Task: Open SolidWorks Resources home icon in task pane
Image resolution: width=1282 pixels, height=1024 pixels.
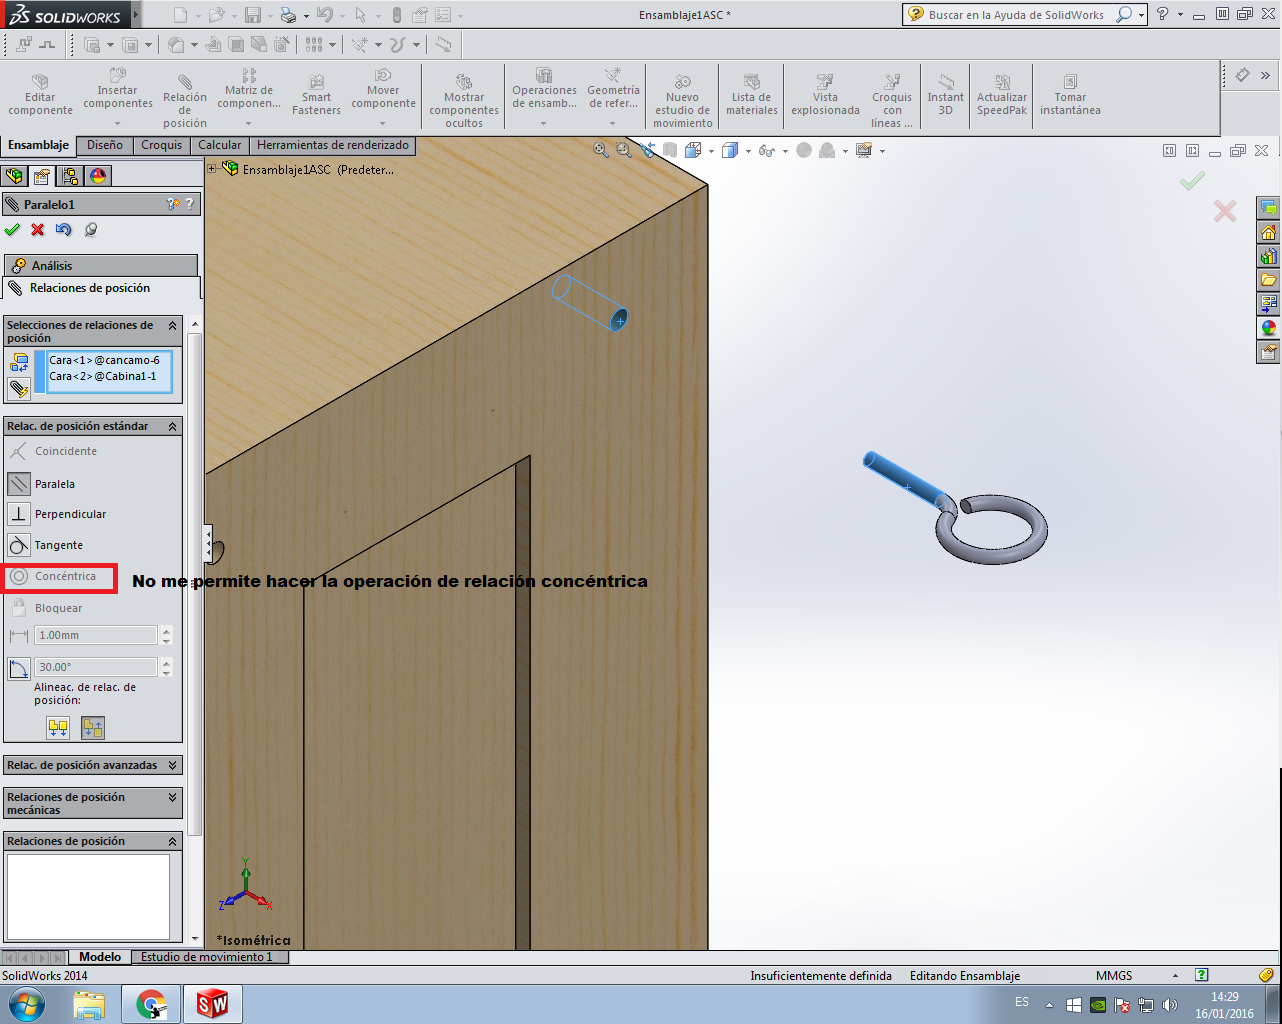Action: (1269, 233)
